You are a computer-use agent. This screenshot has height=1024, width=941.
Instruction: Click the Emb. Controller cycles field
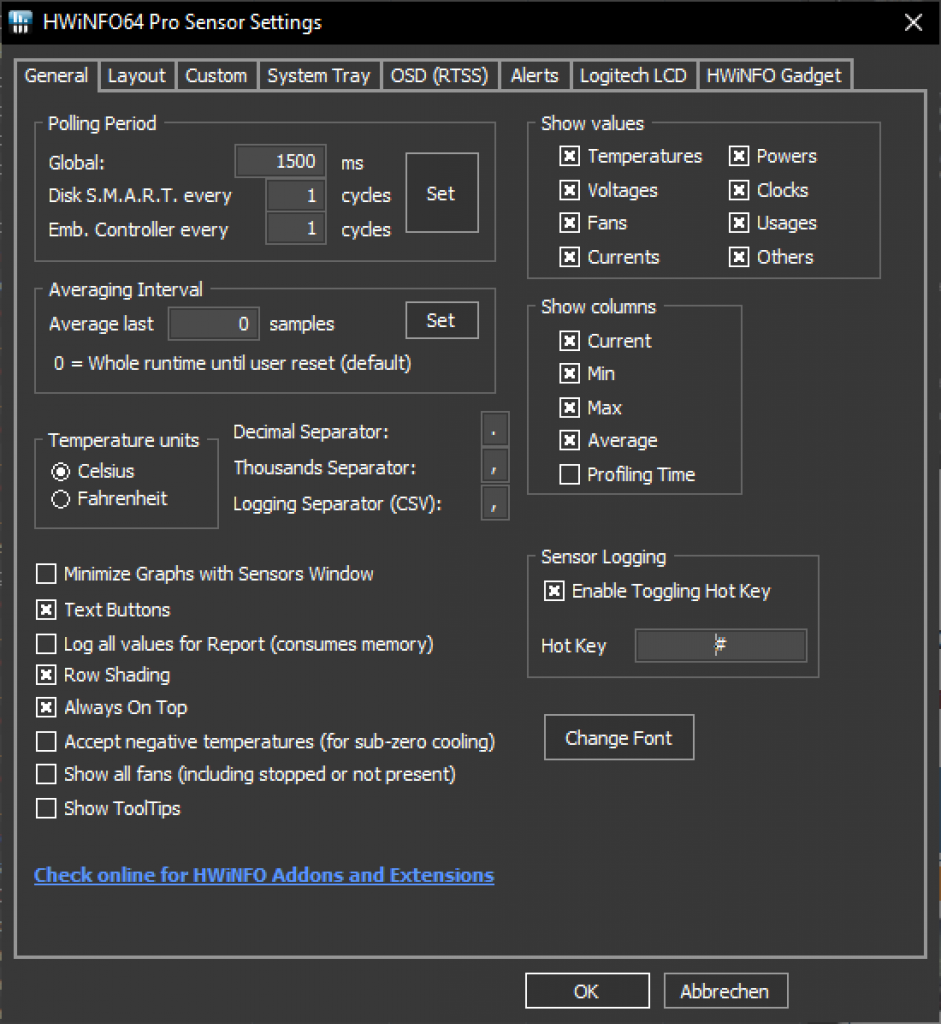coord(296,229)
